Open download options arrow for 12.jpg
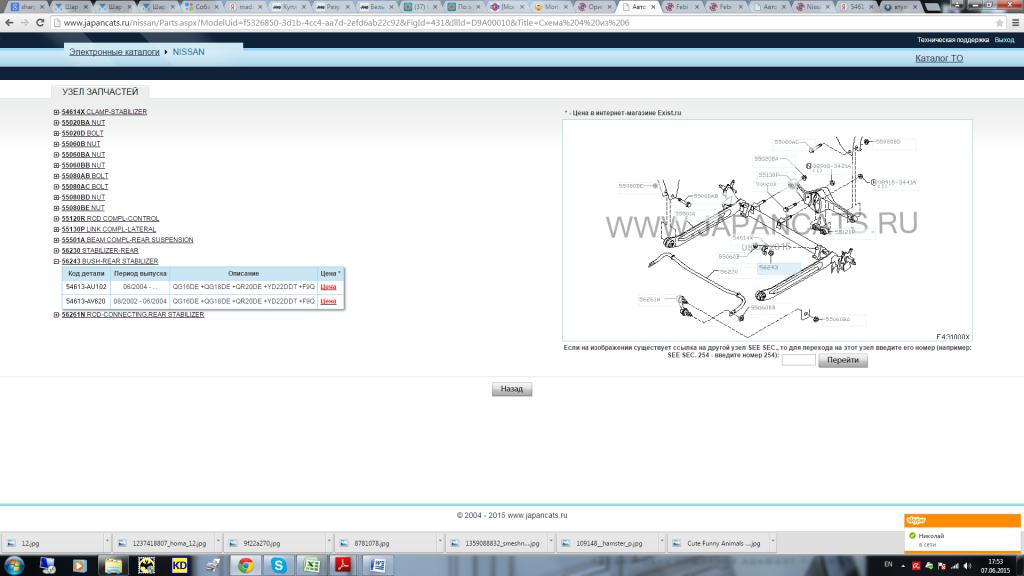 point(107,542)
